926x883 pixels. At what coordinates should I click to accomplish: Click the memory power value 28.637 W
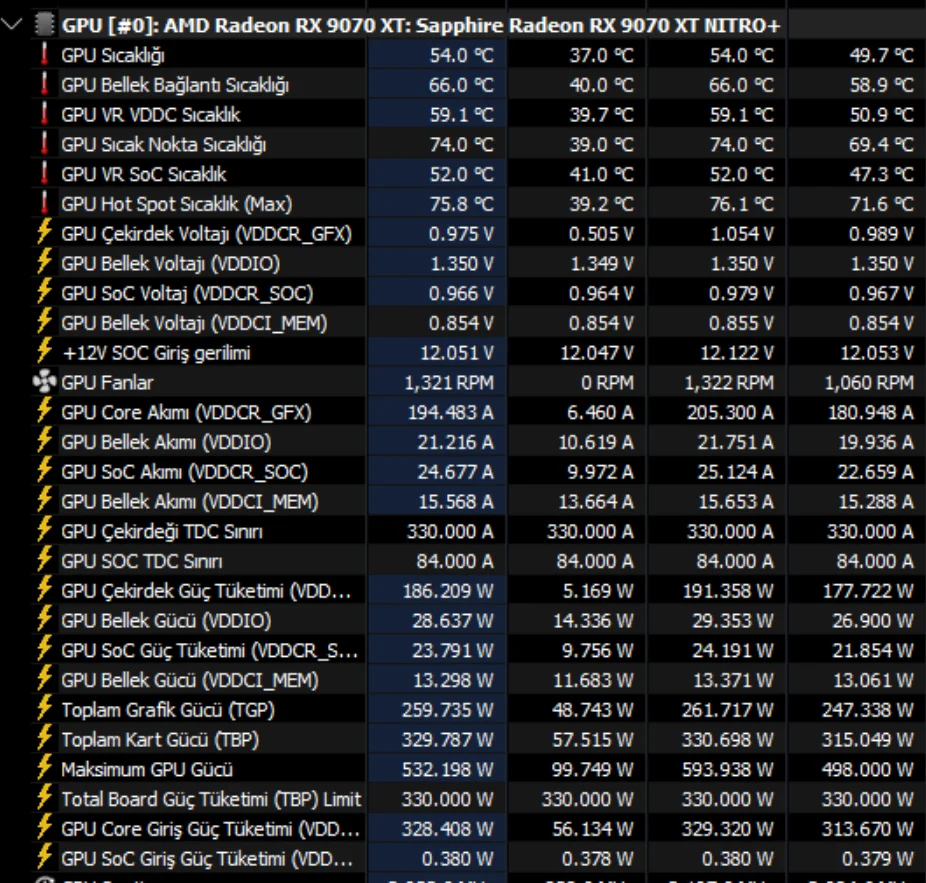[x=453, y=621]
